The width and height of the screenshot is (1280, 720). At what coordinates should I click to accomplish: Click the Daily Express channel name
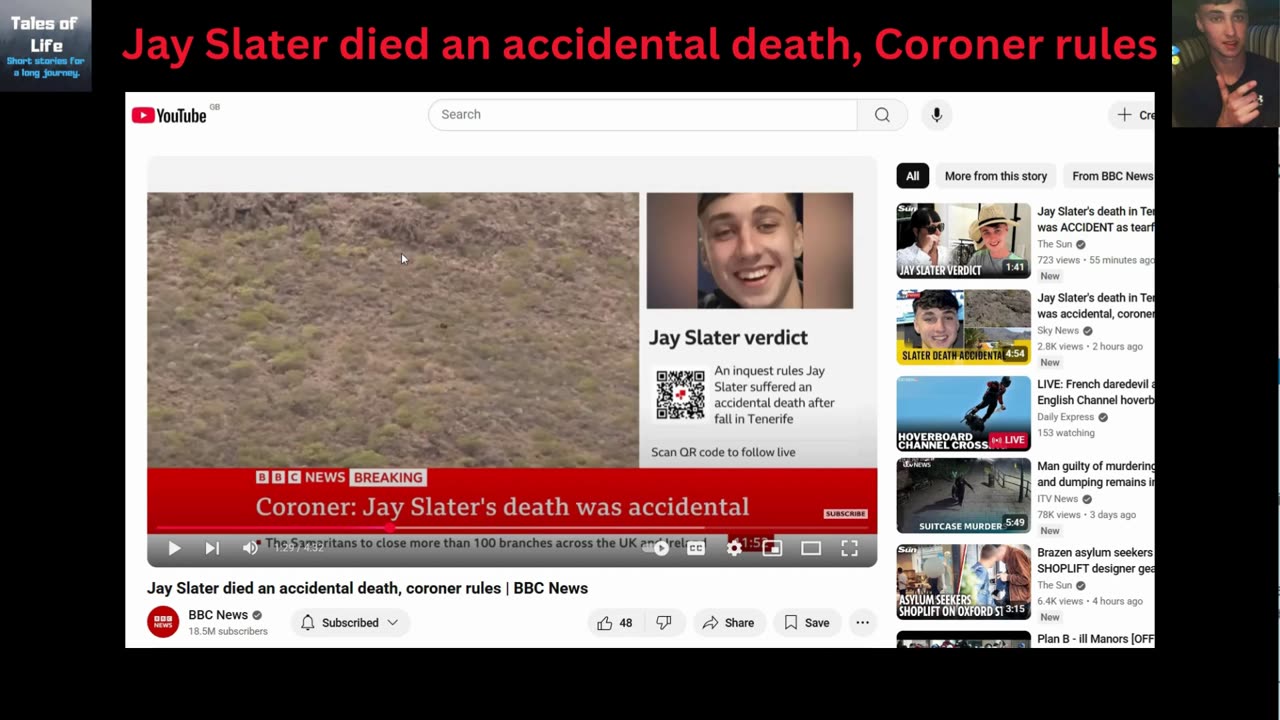1065,417
